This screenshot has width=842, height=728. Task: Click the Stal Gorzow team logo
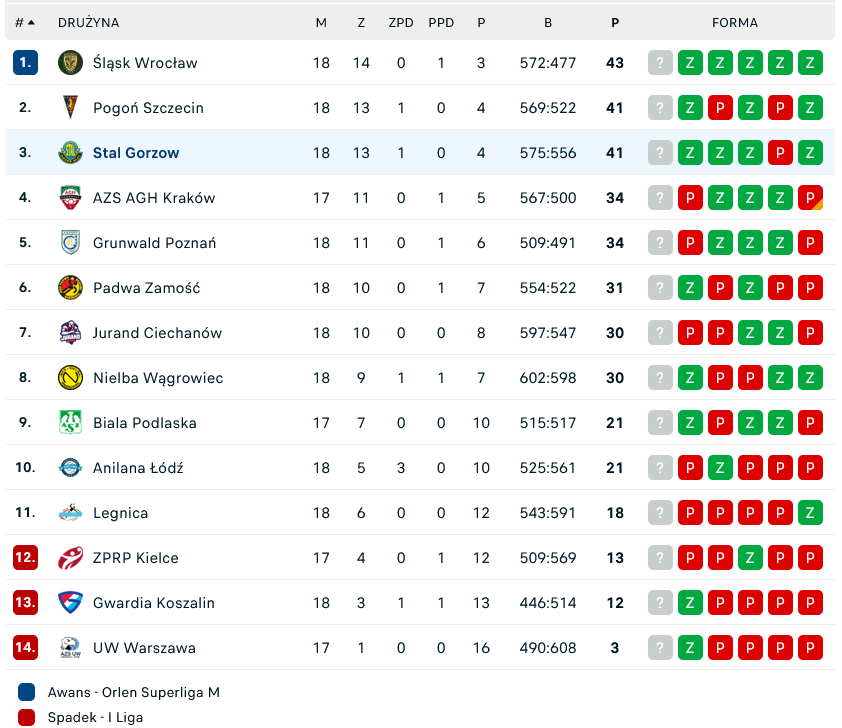(x=70, y=152)
